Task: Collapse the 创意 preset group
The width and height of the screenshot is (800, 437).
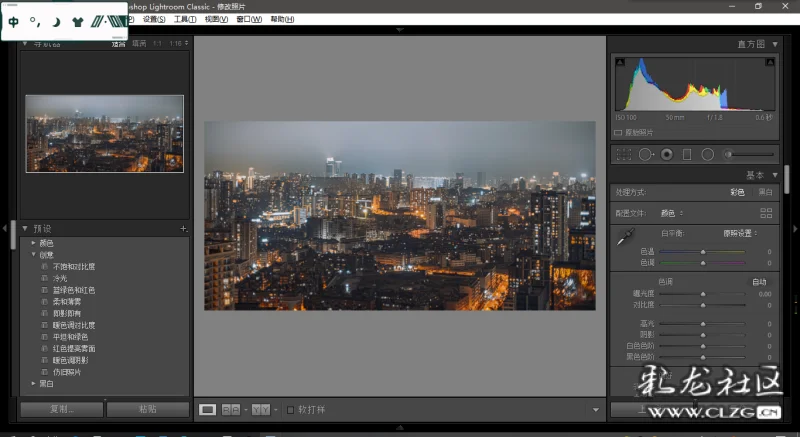Action: click(33, 255)
